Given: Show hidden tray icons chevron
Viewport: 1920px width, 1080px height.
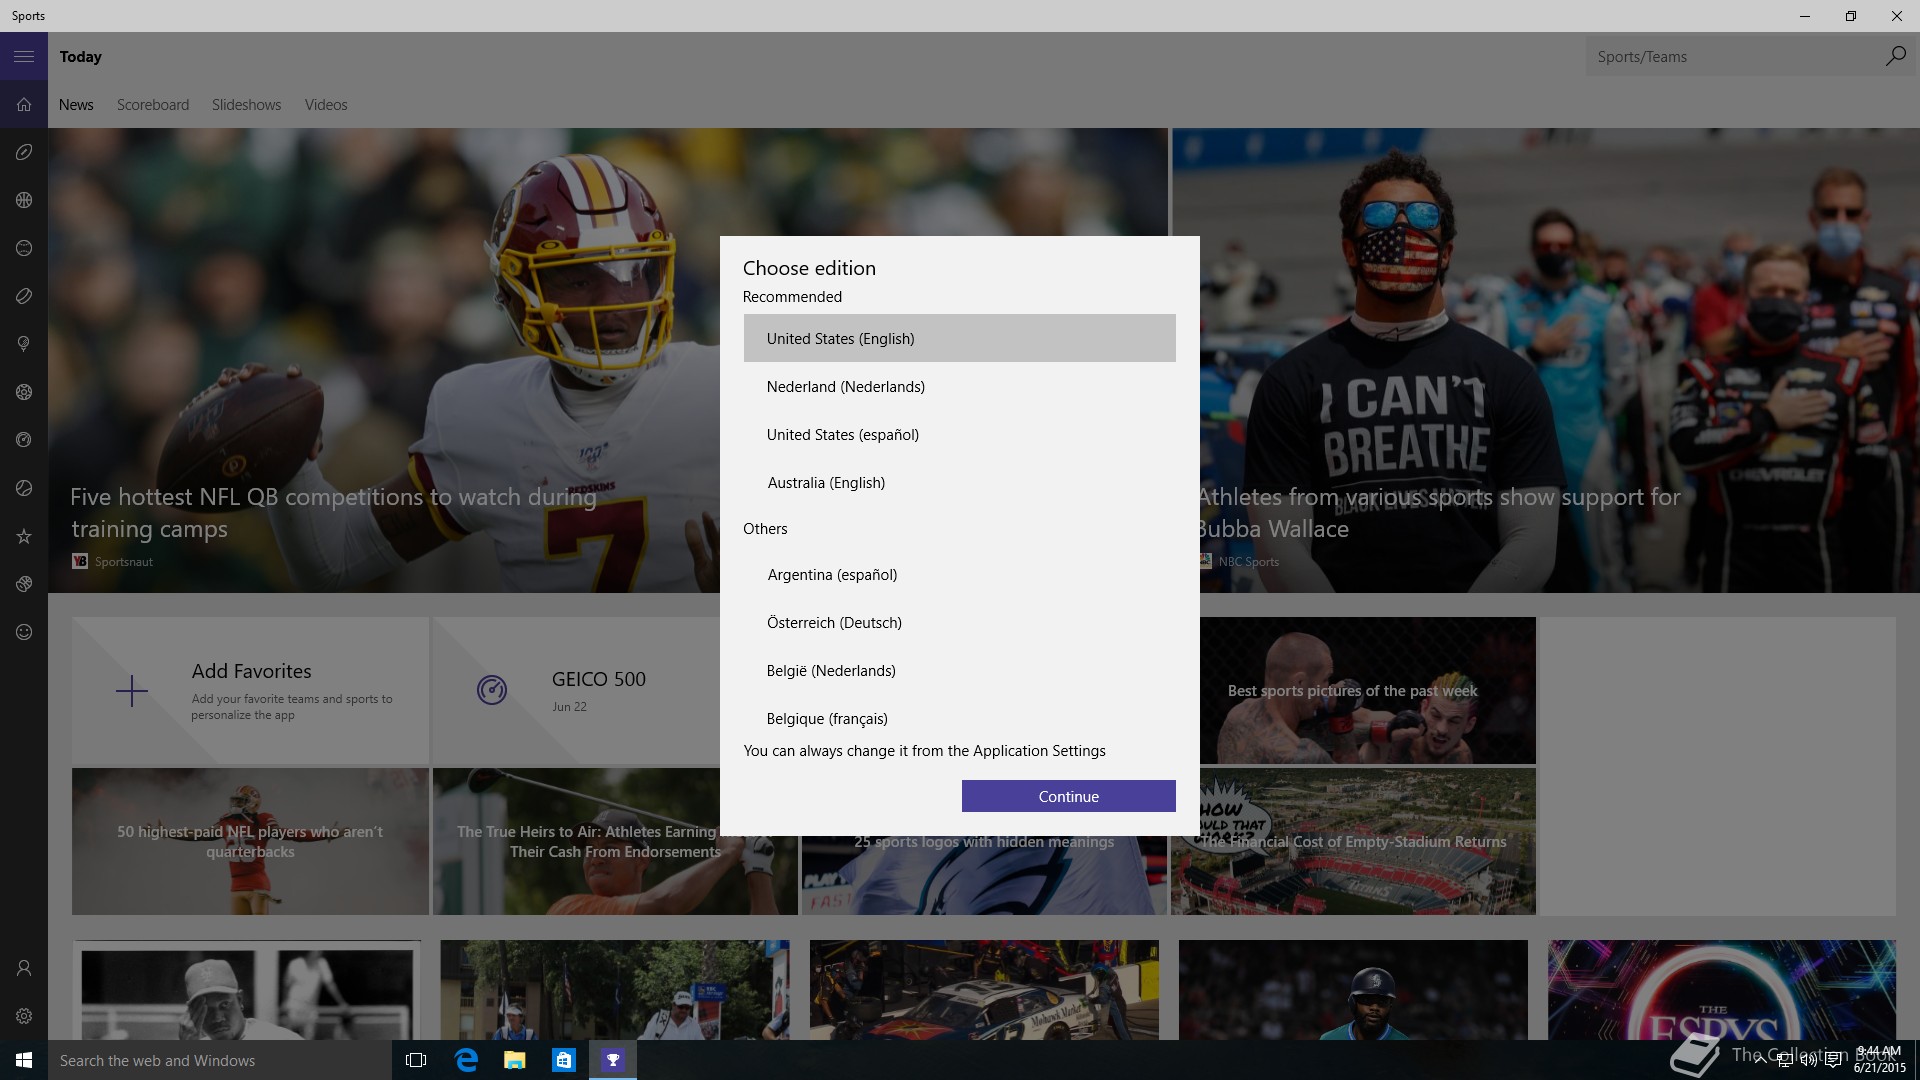Looking at the screenshot, I should [1760, 1061].
